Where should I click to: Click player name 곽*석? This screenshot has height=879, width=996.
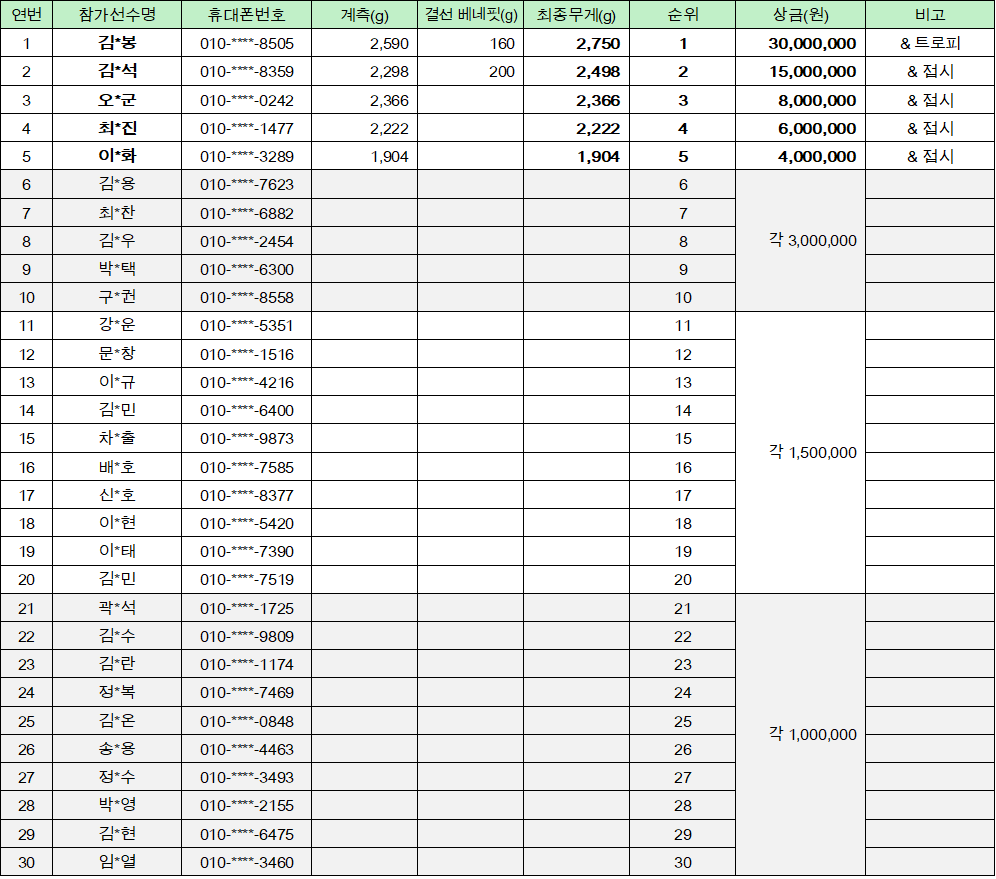tap(117, 608)
